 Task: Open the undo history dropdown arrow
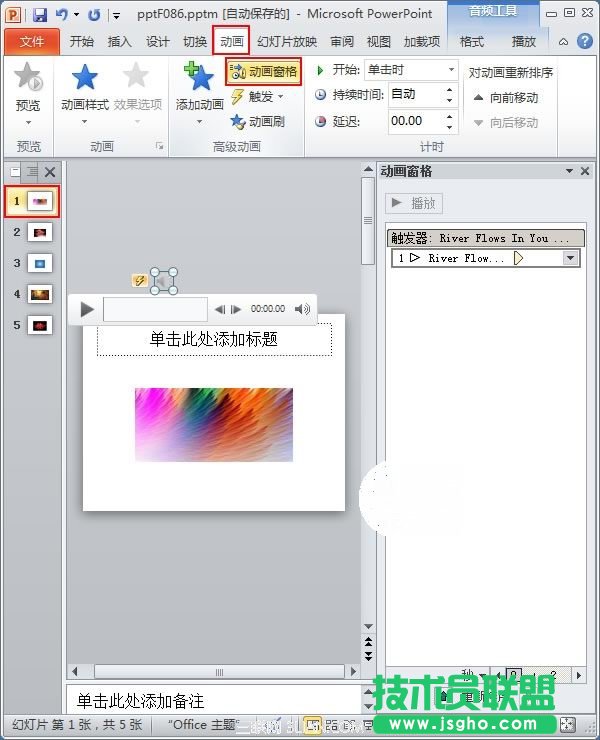click(76, 15)
